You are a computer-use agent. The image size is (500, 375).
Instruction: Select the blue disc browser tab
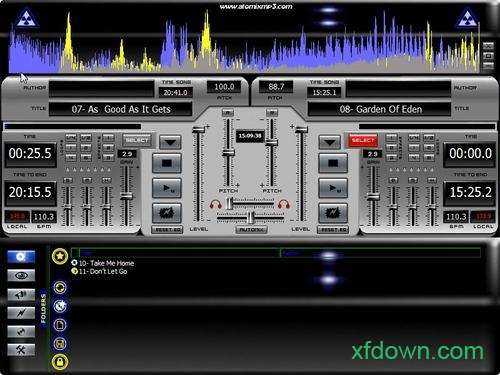tap(21, 257)
